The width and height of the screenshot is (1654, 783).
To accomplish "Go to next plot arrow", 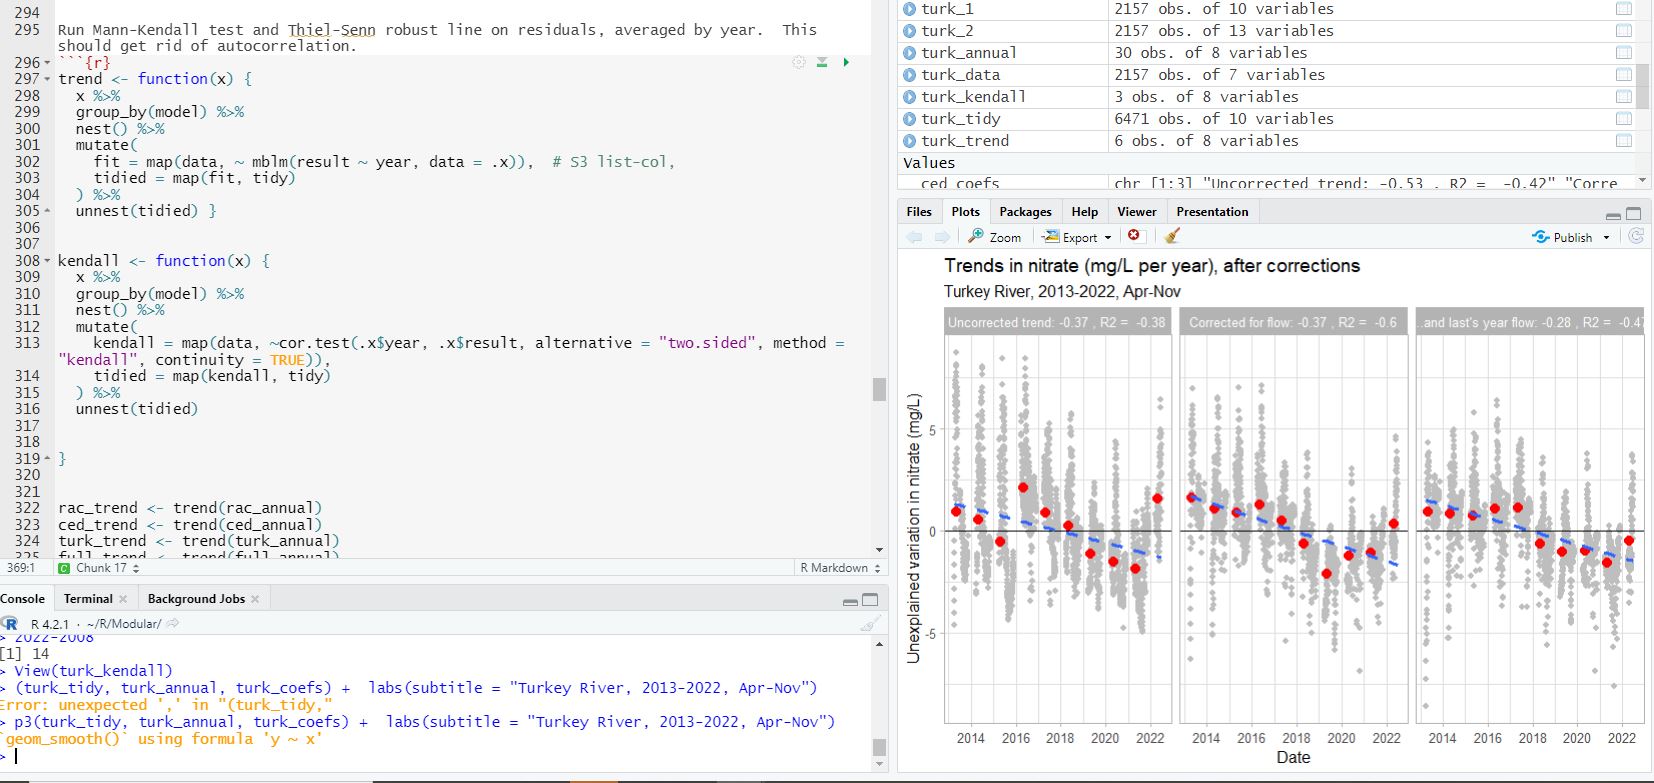I will pyautogui.click(x=941, y=237).
